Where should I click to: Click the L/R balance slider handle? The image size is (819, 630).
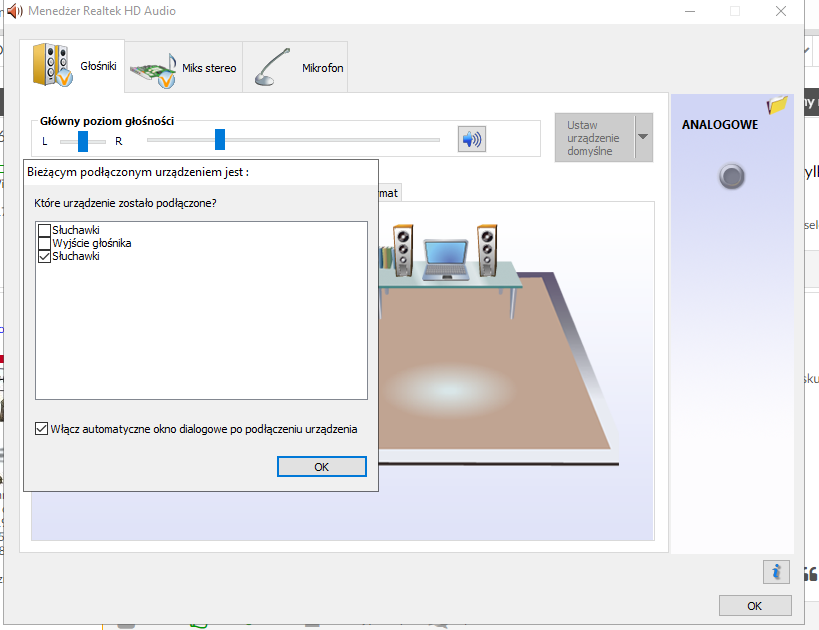point(83,141)
